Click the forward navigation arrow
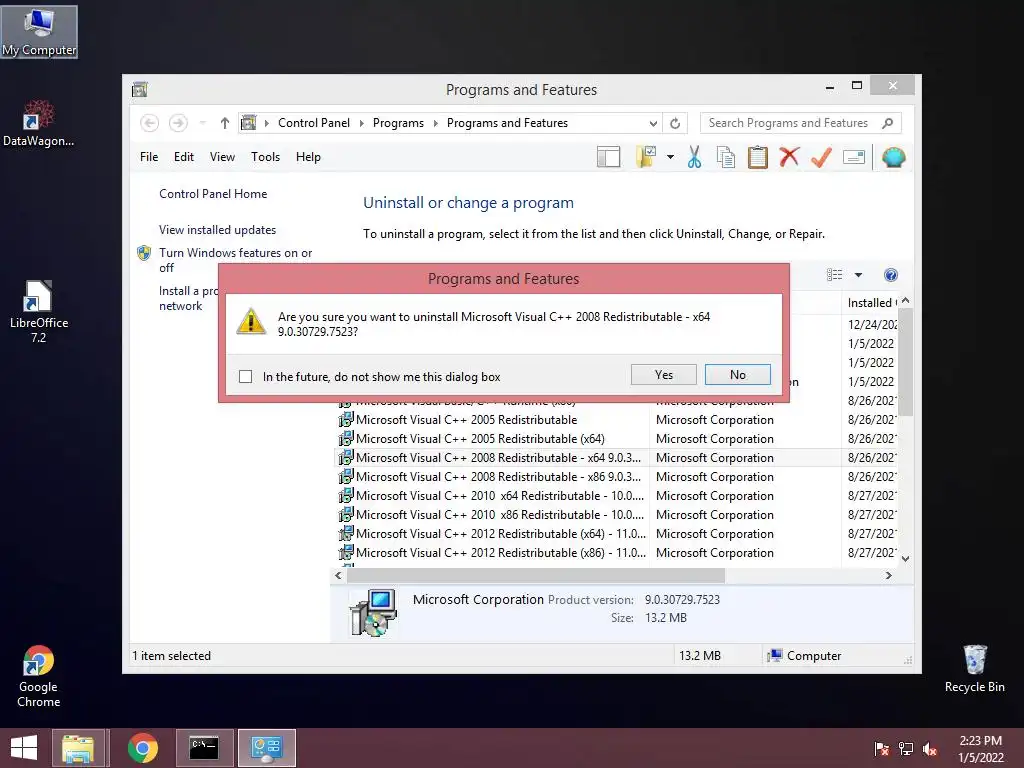Image resolution: width=1024 pixels, height=768 pixels. 178,123
